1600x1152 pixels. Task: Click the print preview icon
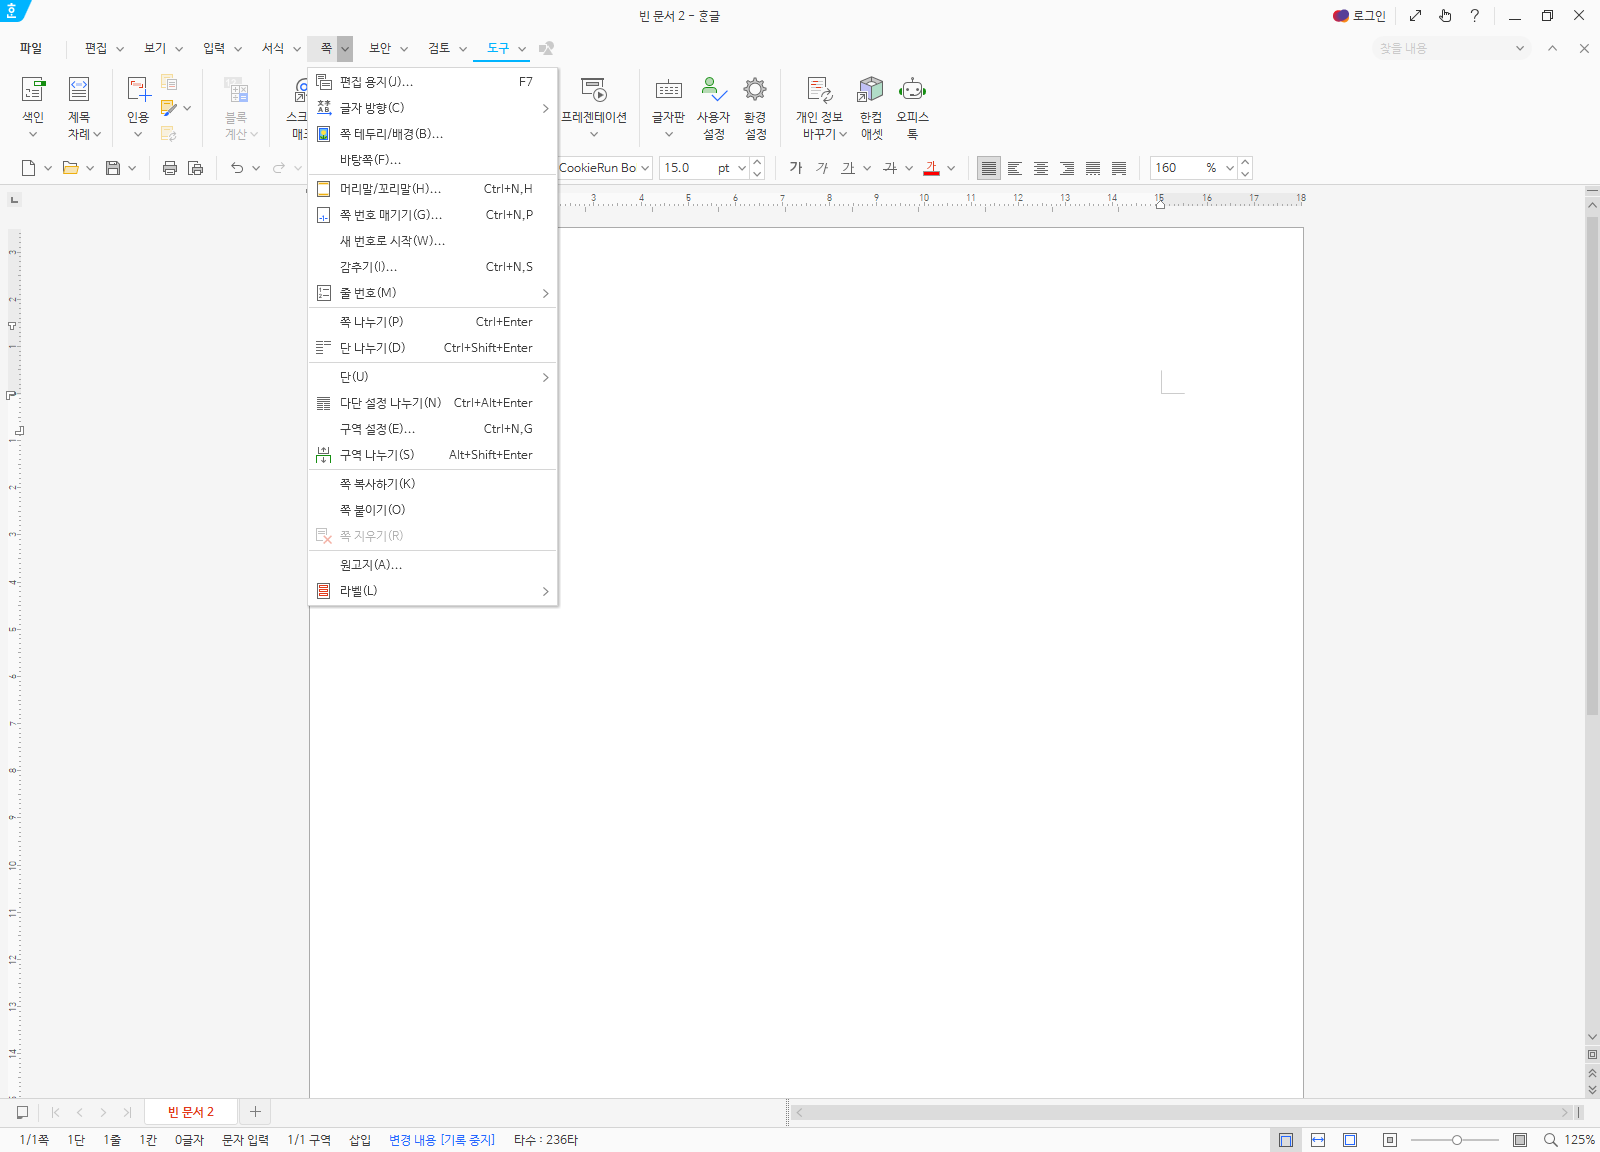click(196, 168)
